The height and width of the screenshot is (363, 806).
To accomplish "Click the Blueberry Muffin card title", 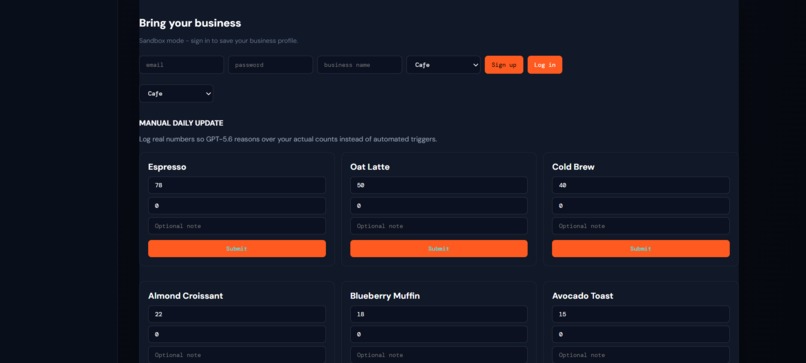I will click(385, 296).
